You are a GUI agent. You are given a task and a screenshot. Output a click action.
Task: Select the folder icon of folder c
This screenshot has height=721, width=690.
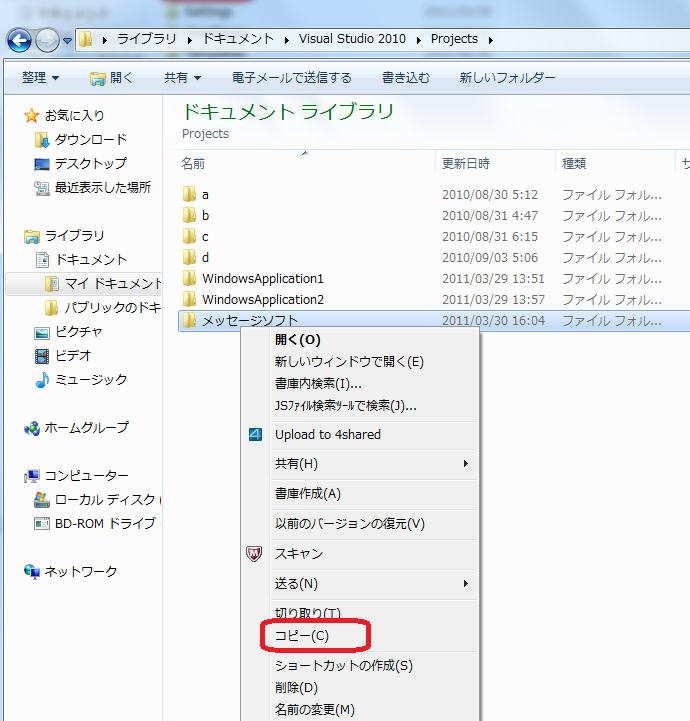(x=189, y=236)
